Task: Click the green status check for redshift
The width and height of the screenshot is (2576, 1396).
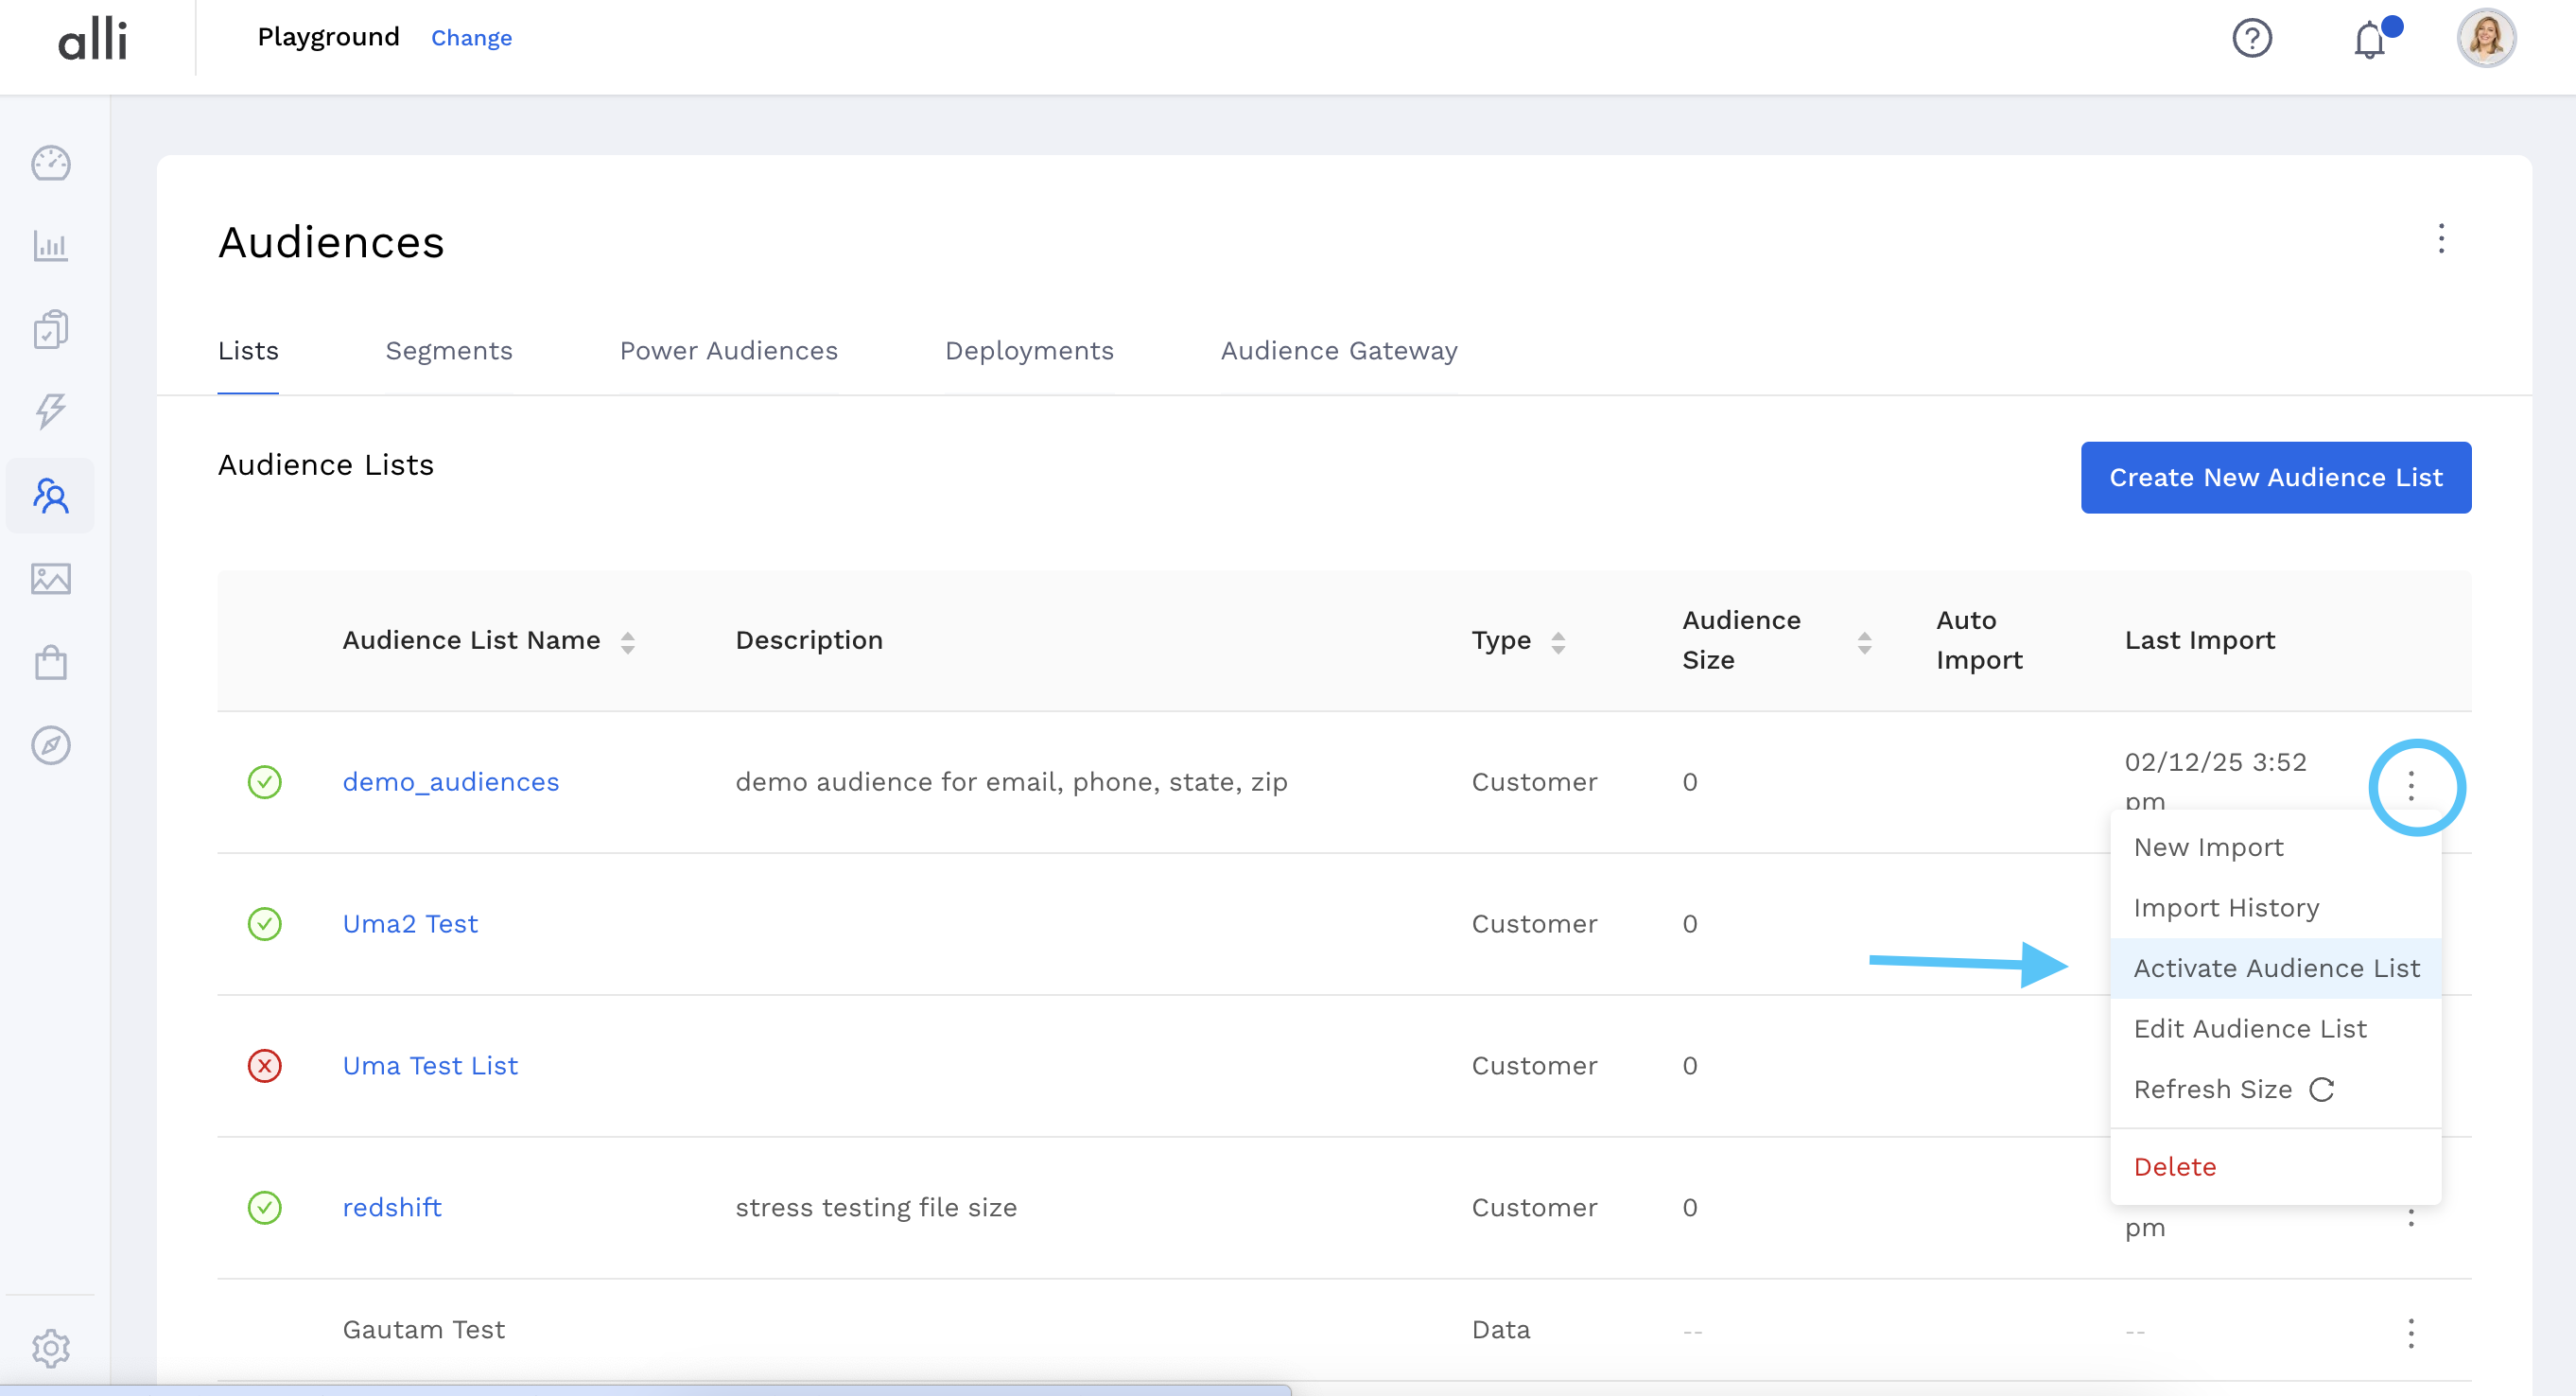Action: coord(264,1208)
